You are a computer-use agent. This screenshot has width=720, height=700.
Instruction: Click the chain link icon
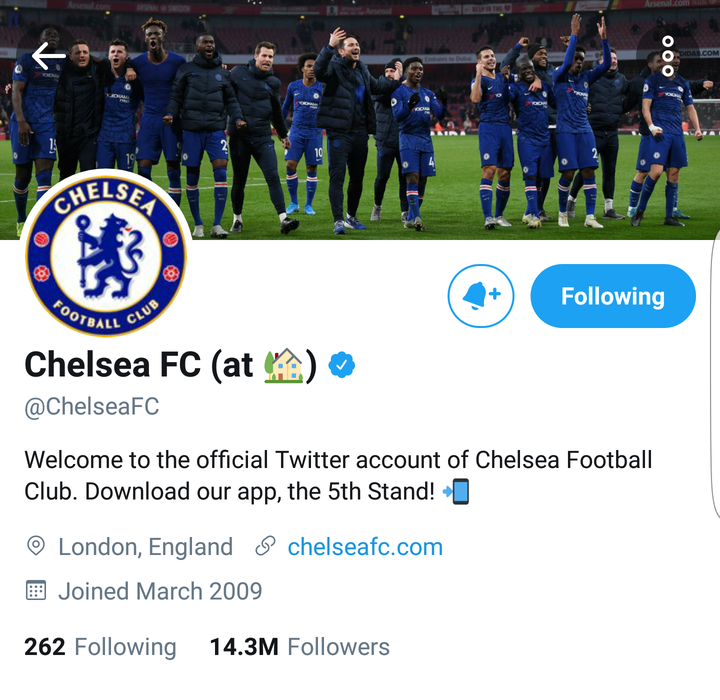click(x=265, y=547)
